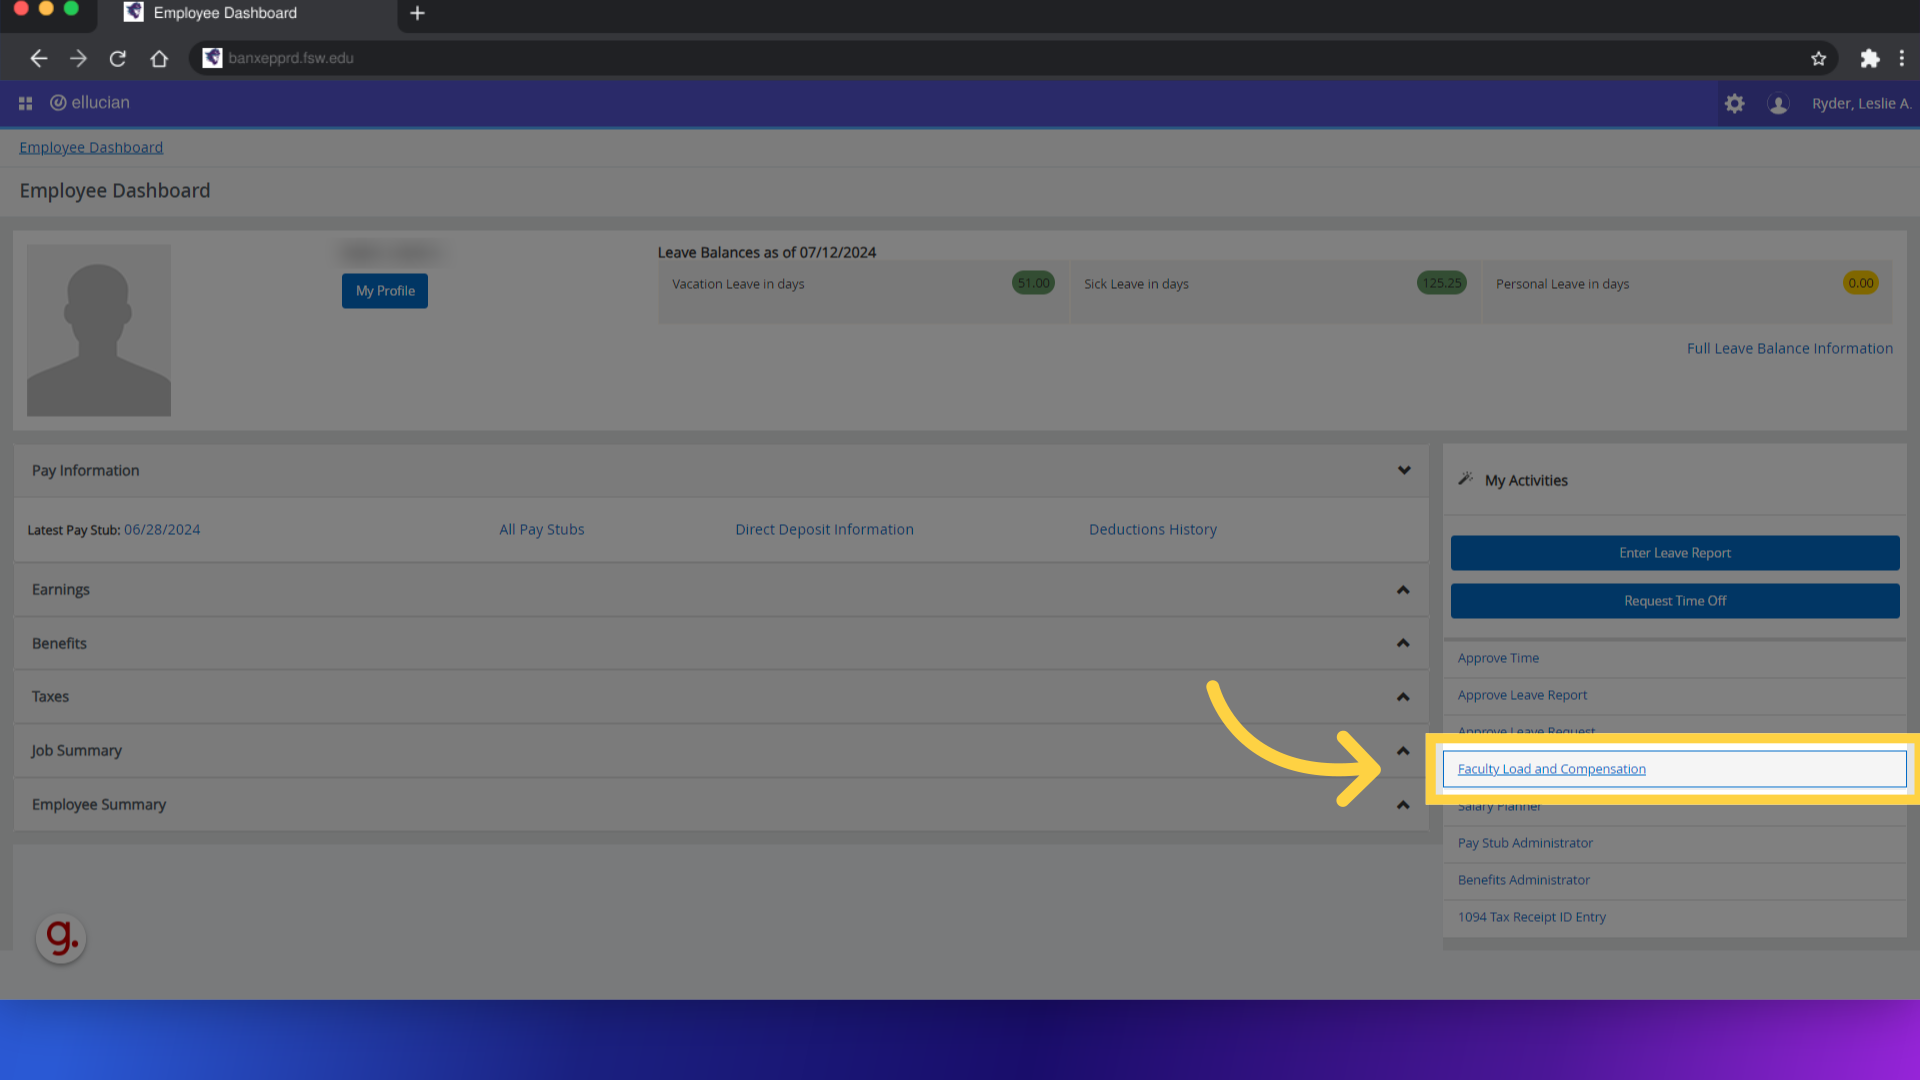This screenshot has width=1920, height=1080.
Task: Open the All Pay Stubs link
Action: pyautogui.click(x=542, y=529)
